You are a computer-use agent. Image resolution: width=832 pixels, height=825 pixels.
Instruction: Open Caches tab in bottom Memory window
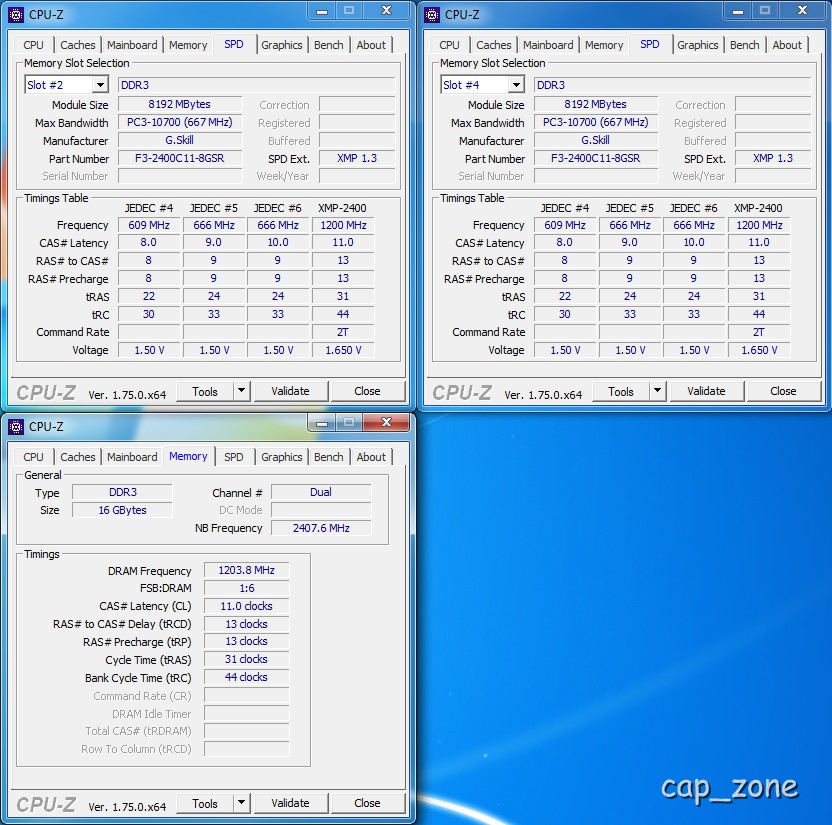[77, 457]
